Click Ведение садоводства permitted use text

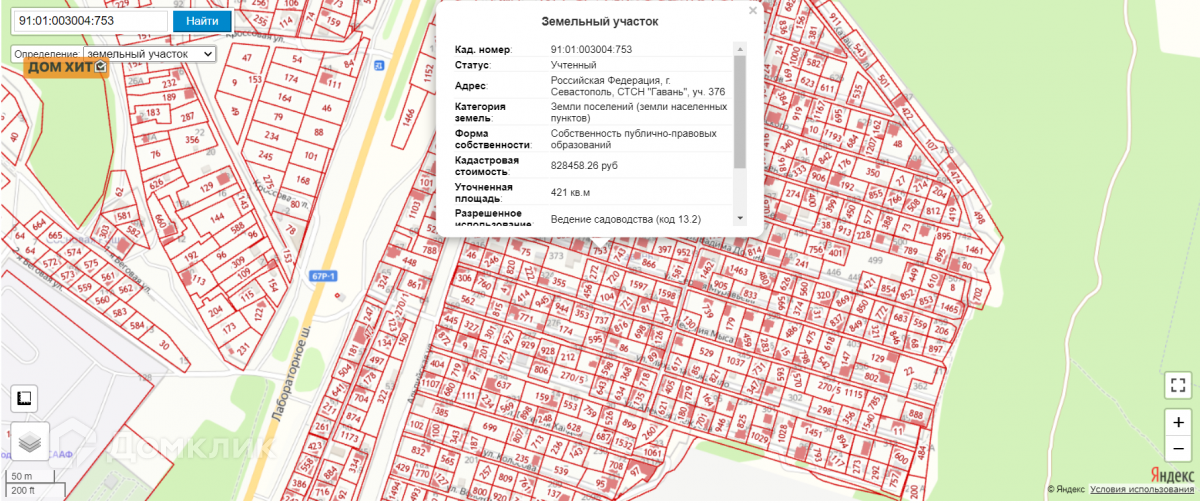[626, 218]
